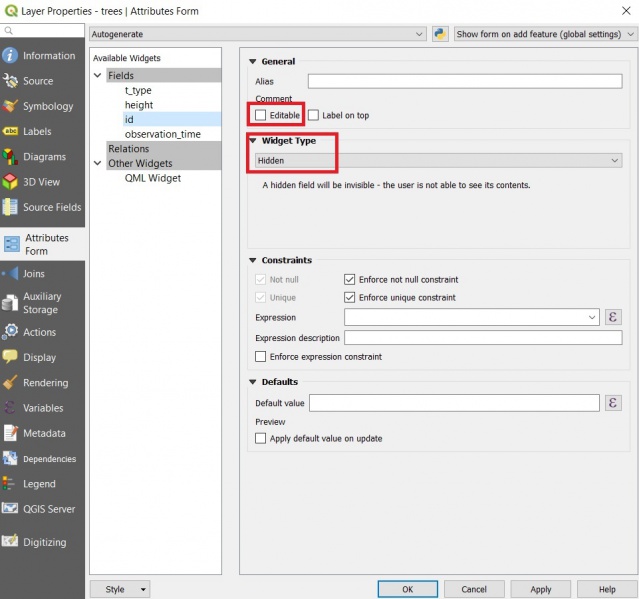Viewport: 639px width, 599px height.
Task: Switch to the Source Fields tab
Action: 50,207
